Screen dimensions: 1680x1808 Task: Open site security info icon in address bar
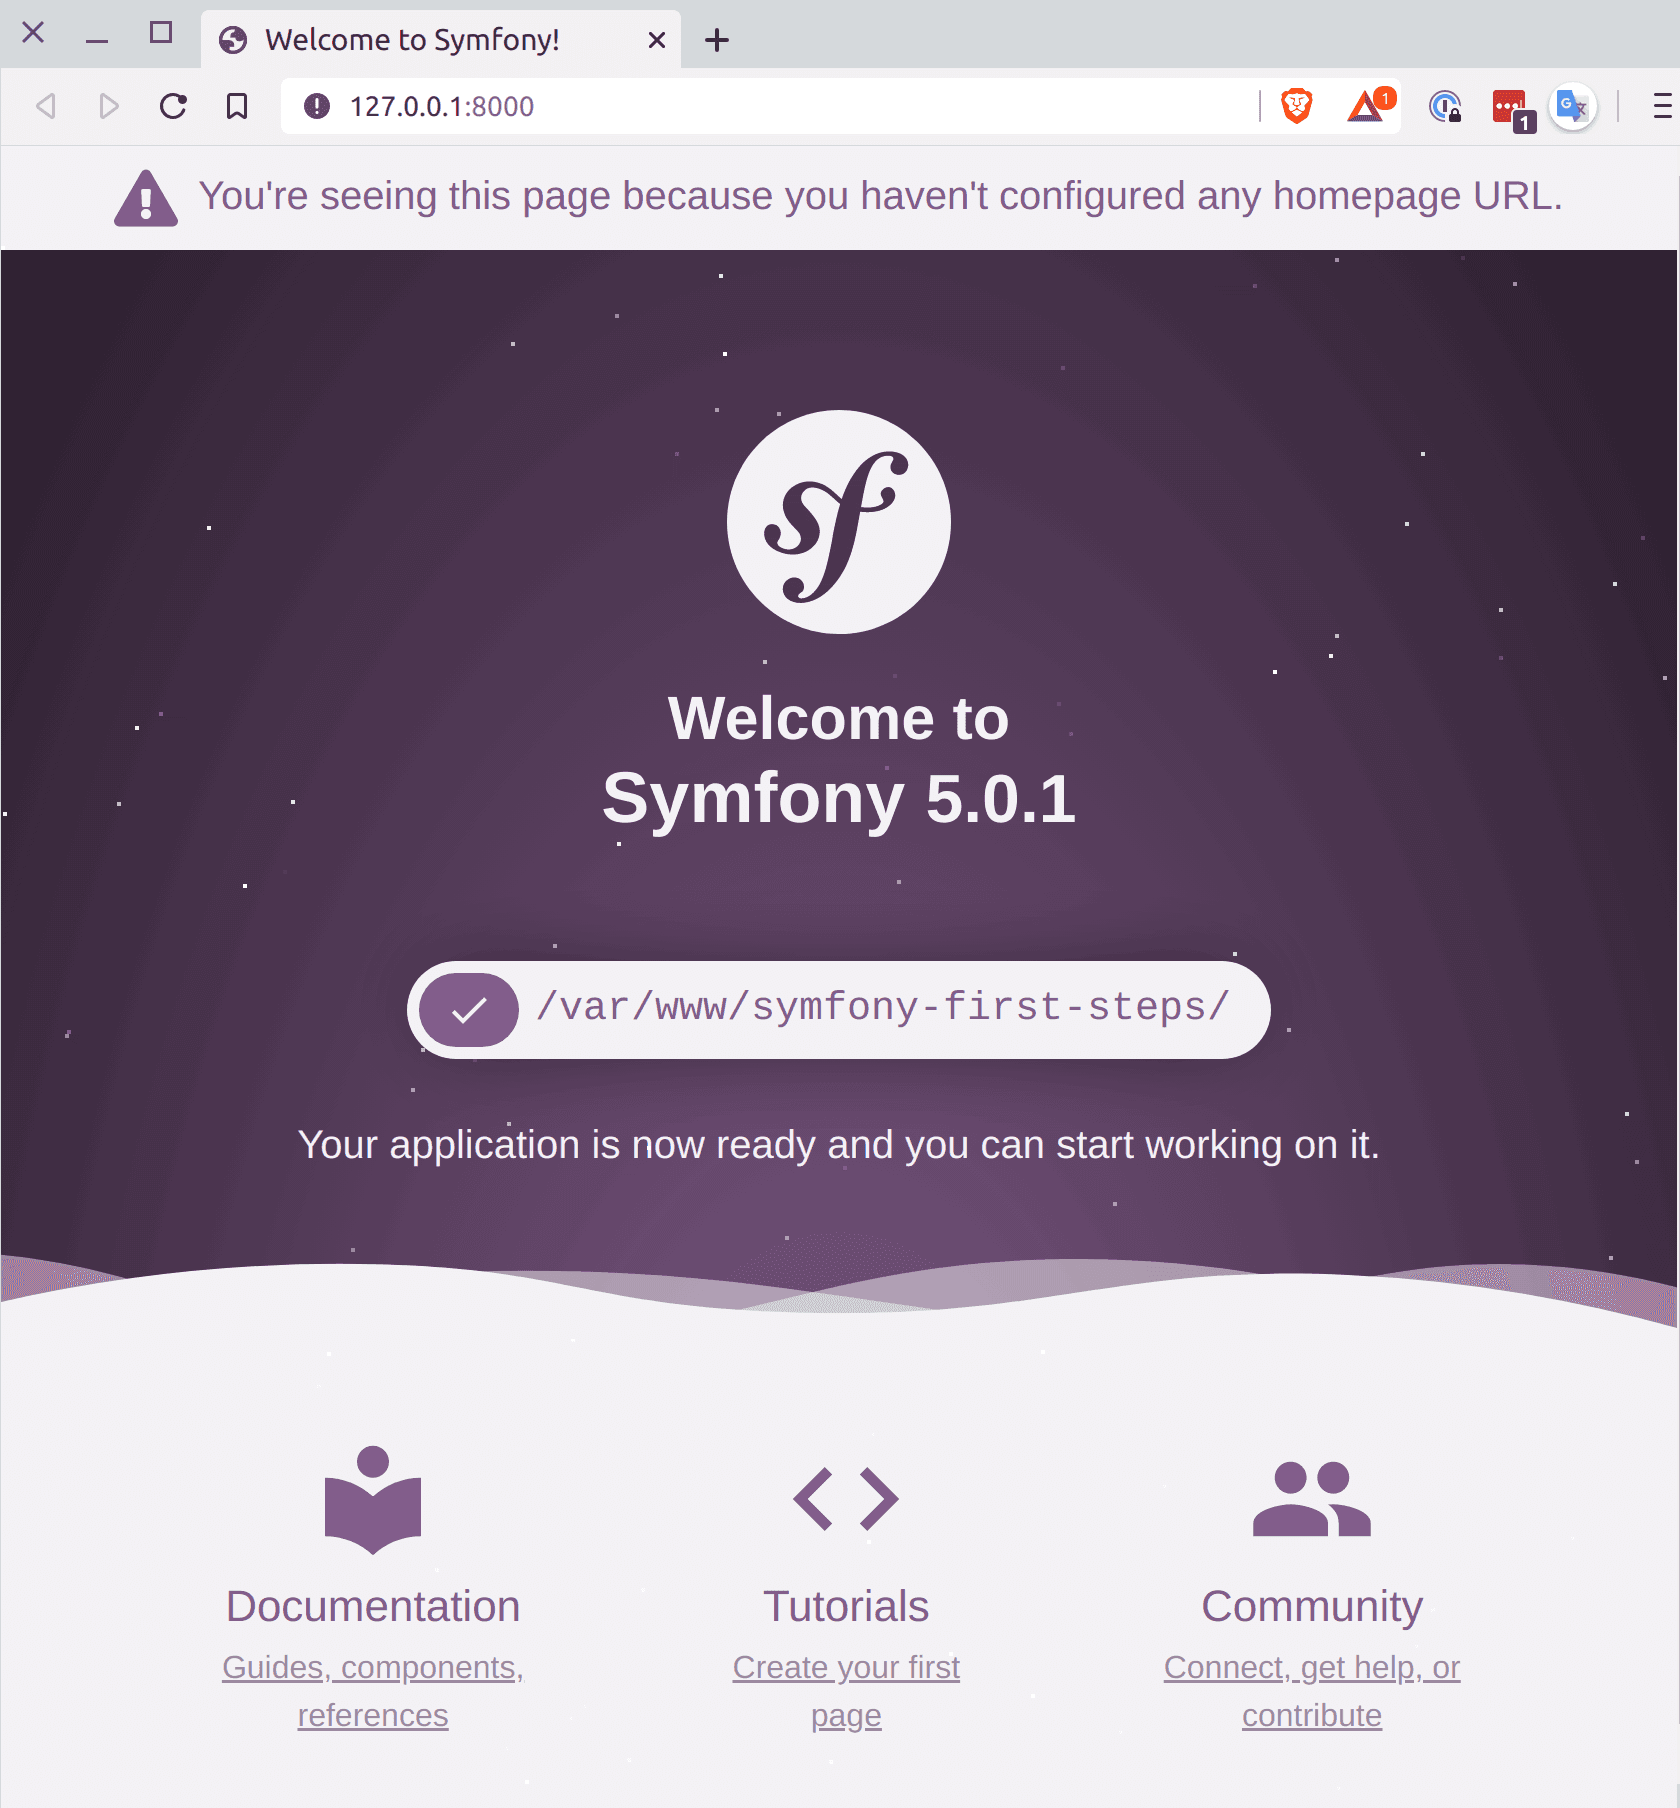[317, 106]
